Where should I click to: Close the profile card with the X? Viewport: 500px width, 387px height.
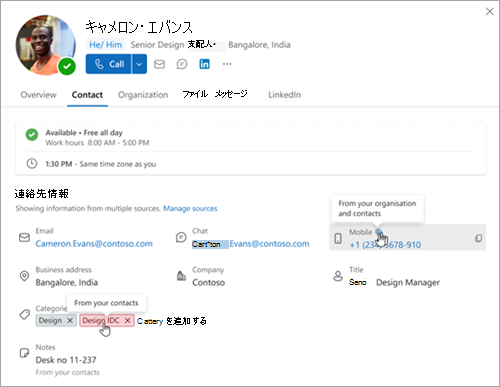[x=490, y=11]
